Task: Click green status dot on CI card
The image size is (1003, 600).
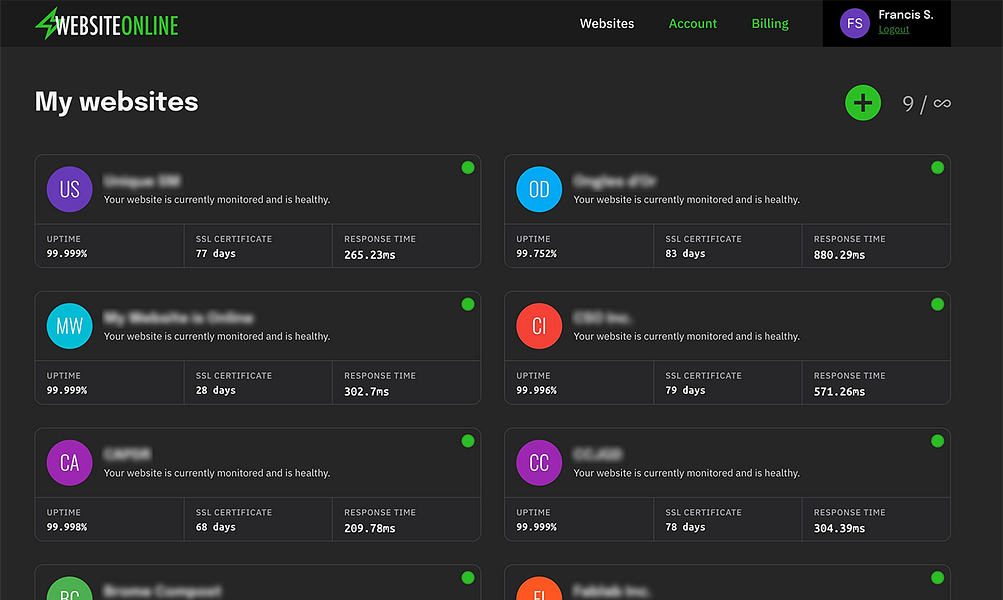Action: (938, 304)
